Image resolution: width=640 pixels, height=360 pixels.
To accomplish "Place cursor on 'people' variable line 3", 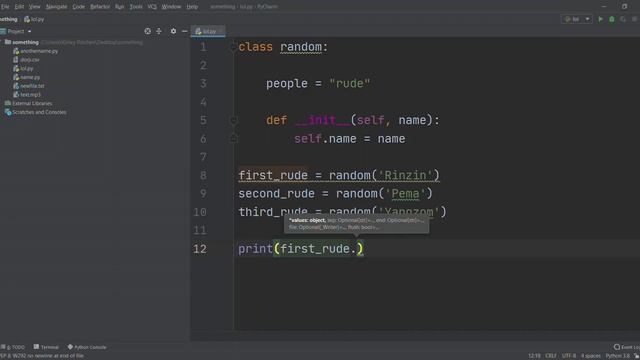I will pos(287,84).
